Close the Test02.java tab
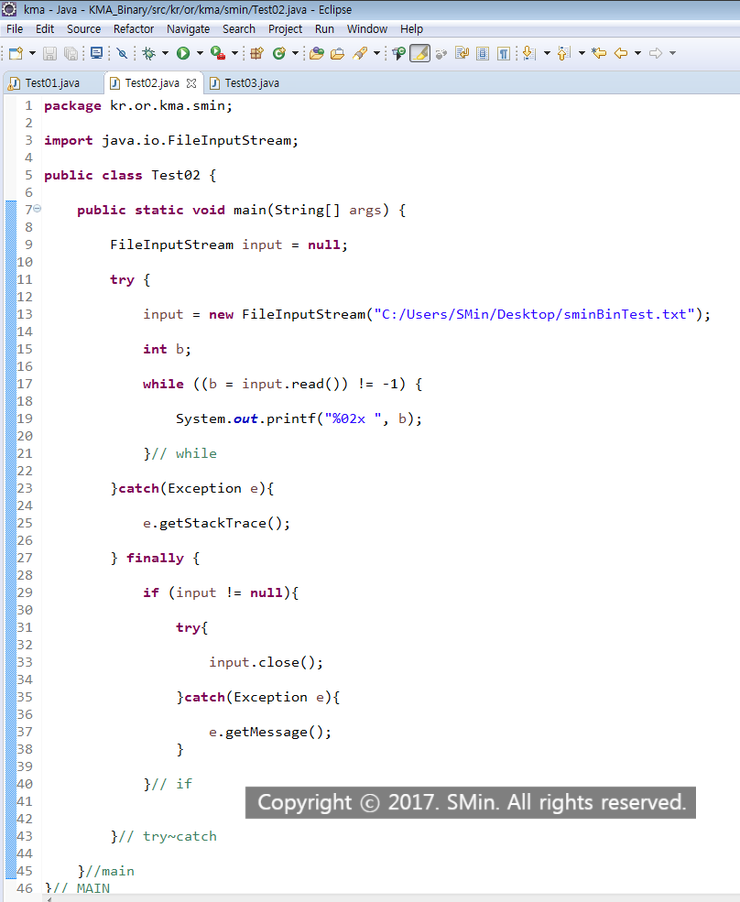Image resolution: width=740 pixels, height=902 pixels. [x=192, y=83]
